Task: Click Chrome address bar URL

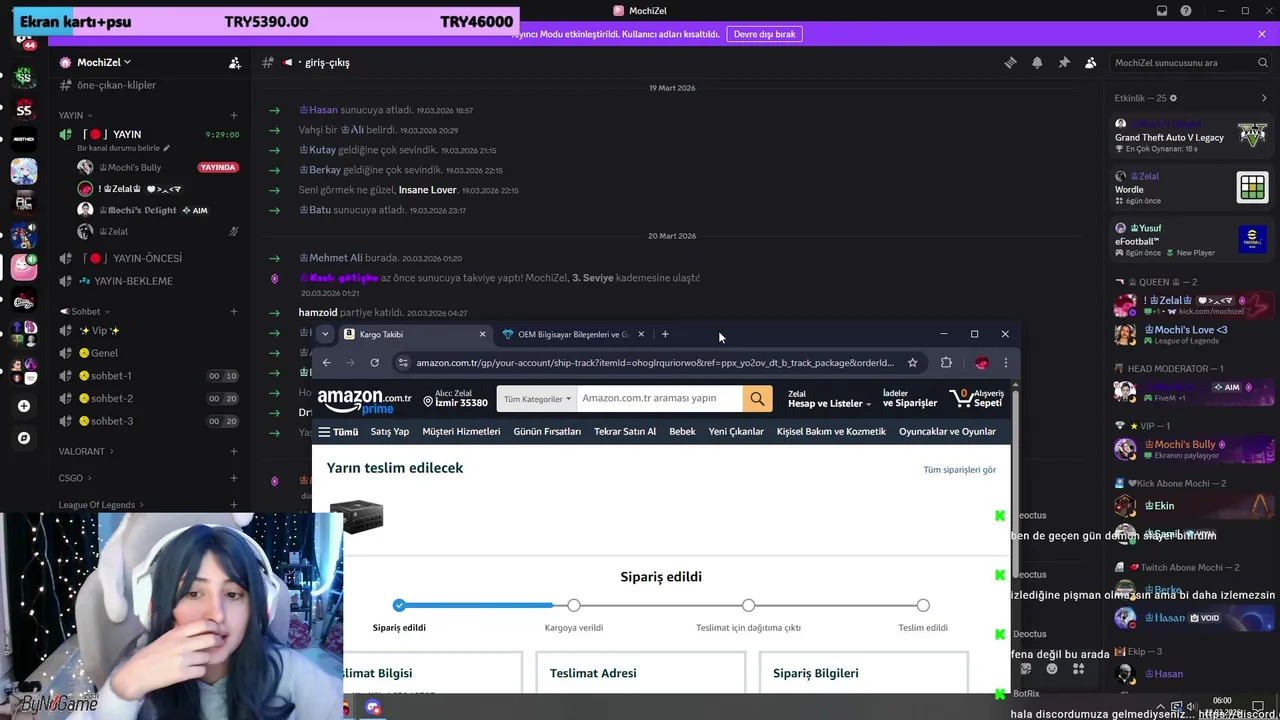Action: [x=655, y=362]
